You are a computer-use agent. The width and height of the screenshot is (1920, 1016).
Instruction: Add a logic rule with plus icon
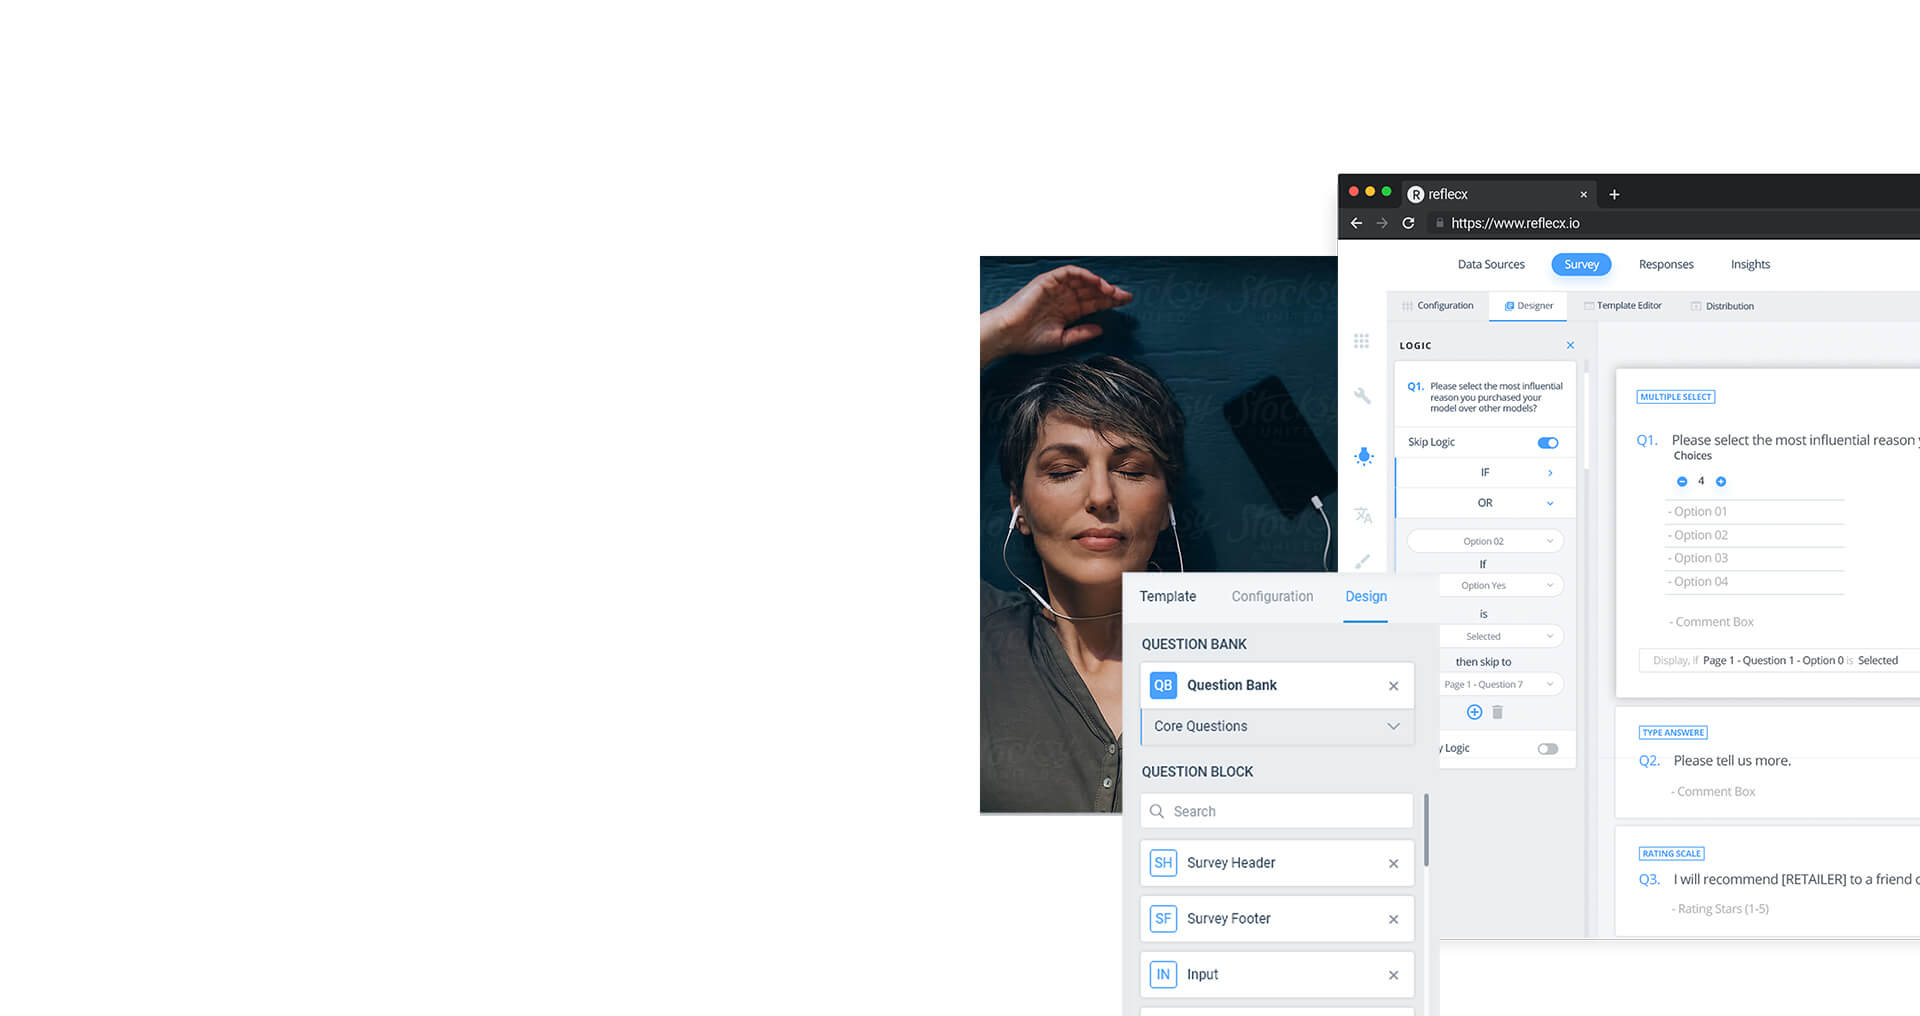(1474, 712)
